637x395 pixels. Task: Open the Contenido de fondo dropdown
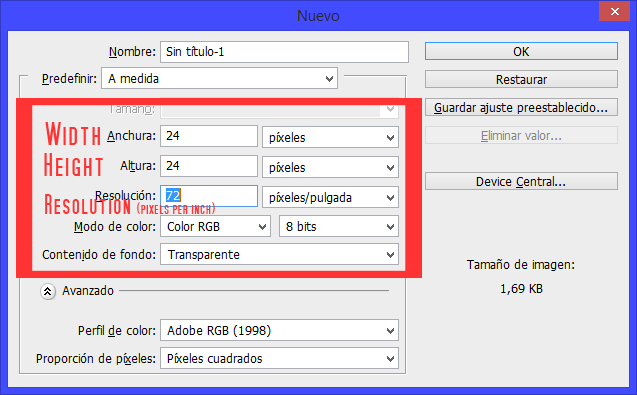(279, 254)
